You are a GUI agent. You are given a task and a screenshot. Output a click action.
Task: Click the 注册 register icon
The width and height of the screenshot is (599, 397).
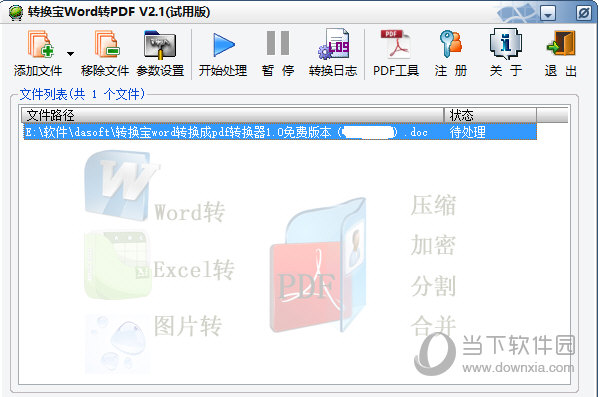pyautogui.click(x=451, y=44)
